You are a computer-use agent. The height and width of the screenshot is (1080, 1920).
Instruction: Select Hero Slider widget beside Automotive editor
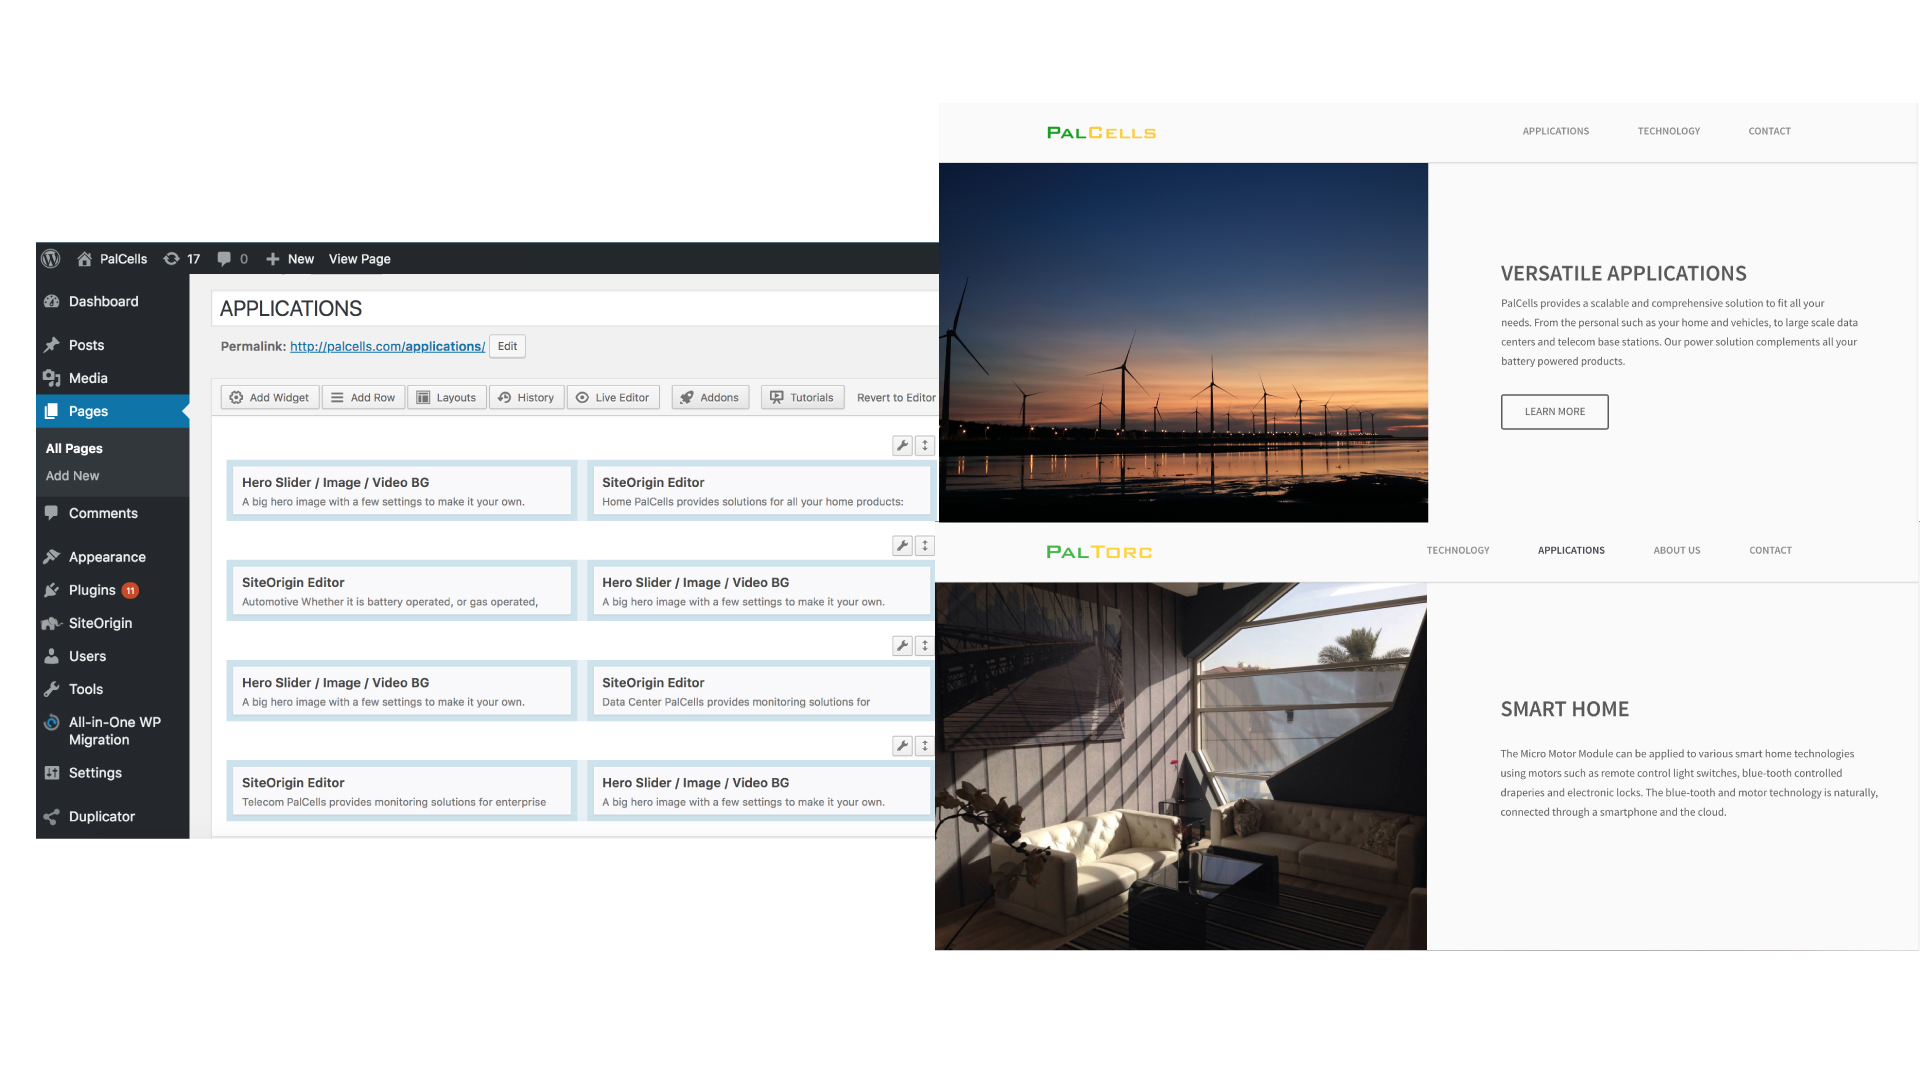(760, 591)
